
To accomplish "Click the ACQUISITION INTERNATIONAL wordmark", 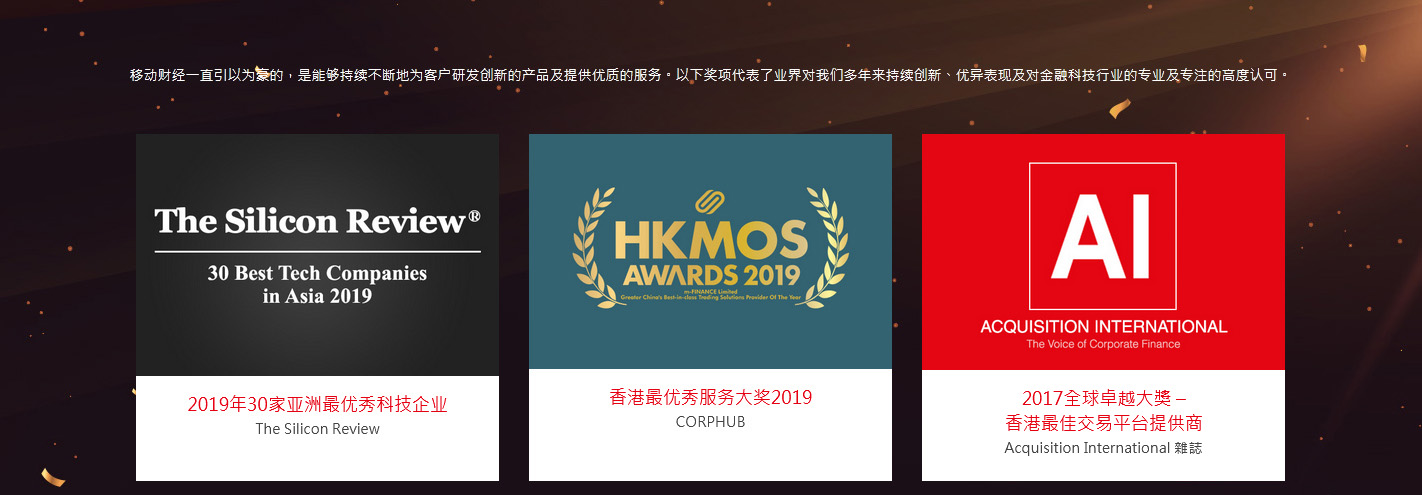I will coord(1103,327).
